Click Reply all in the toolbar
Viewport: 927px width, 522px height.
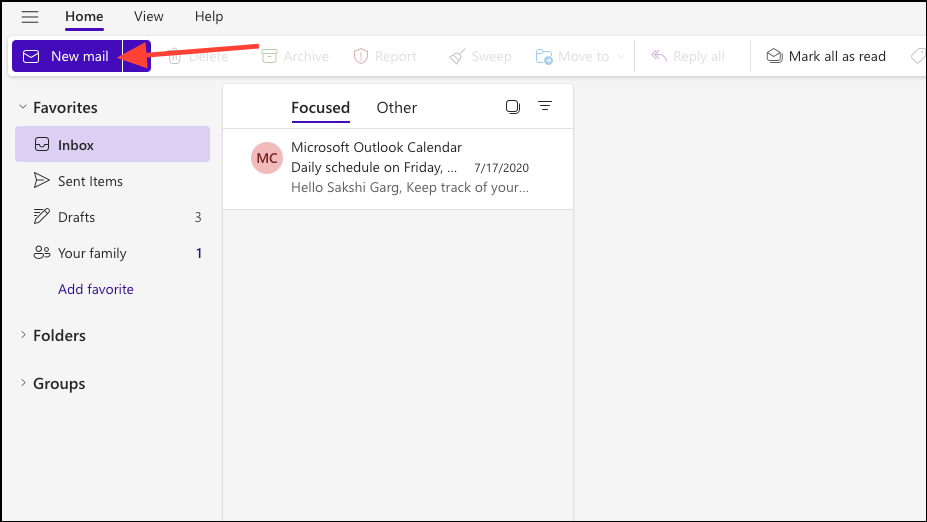tap(688, 56)
